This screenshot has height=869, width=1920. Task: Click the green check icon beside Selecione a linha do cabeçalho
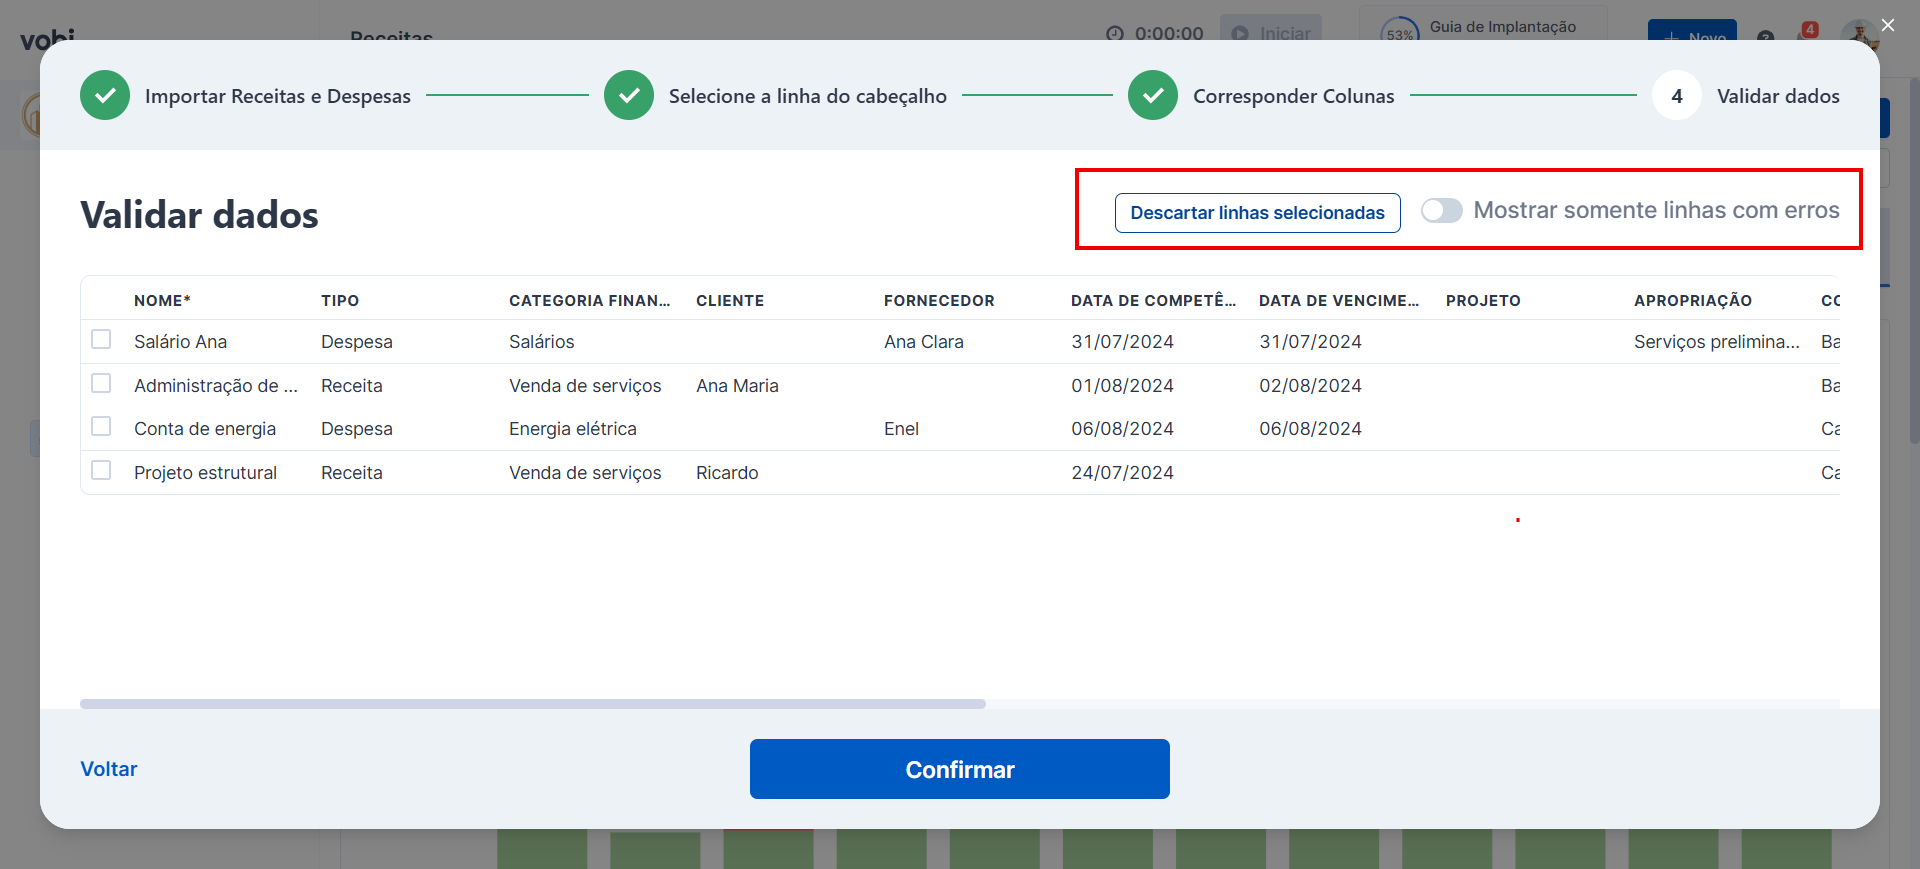629,95
